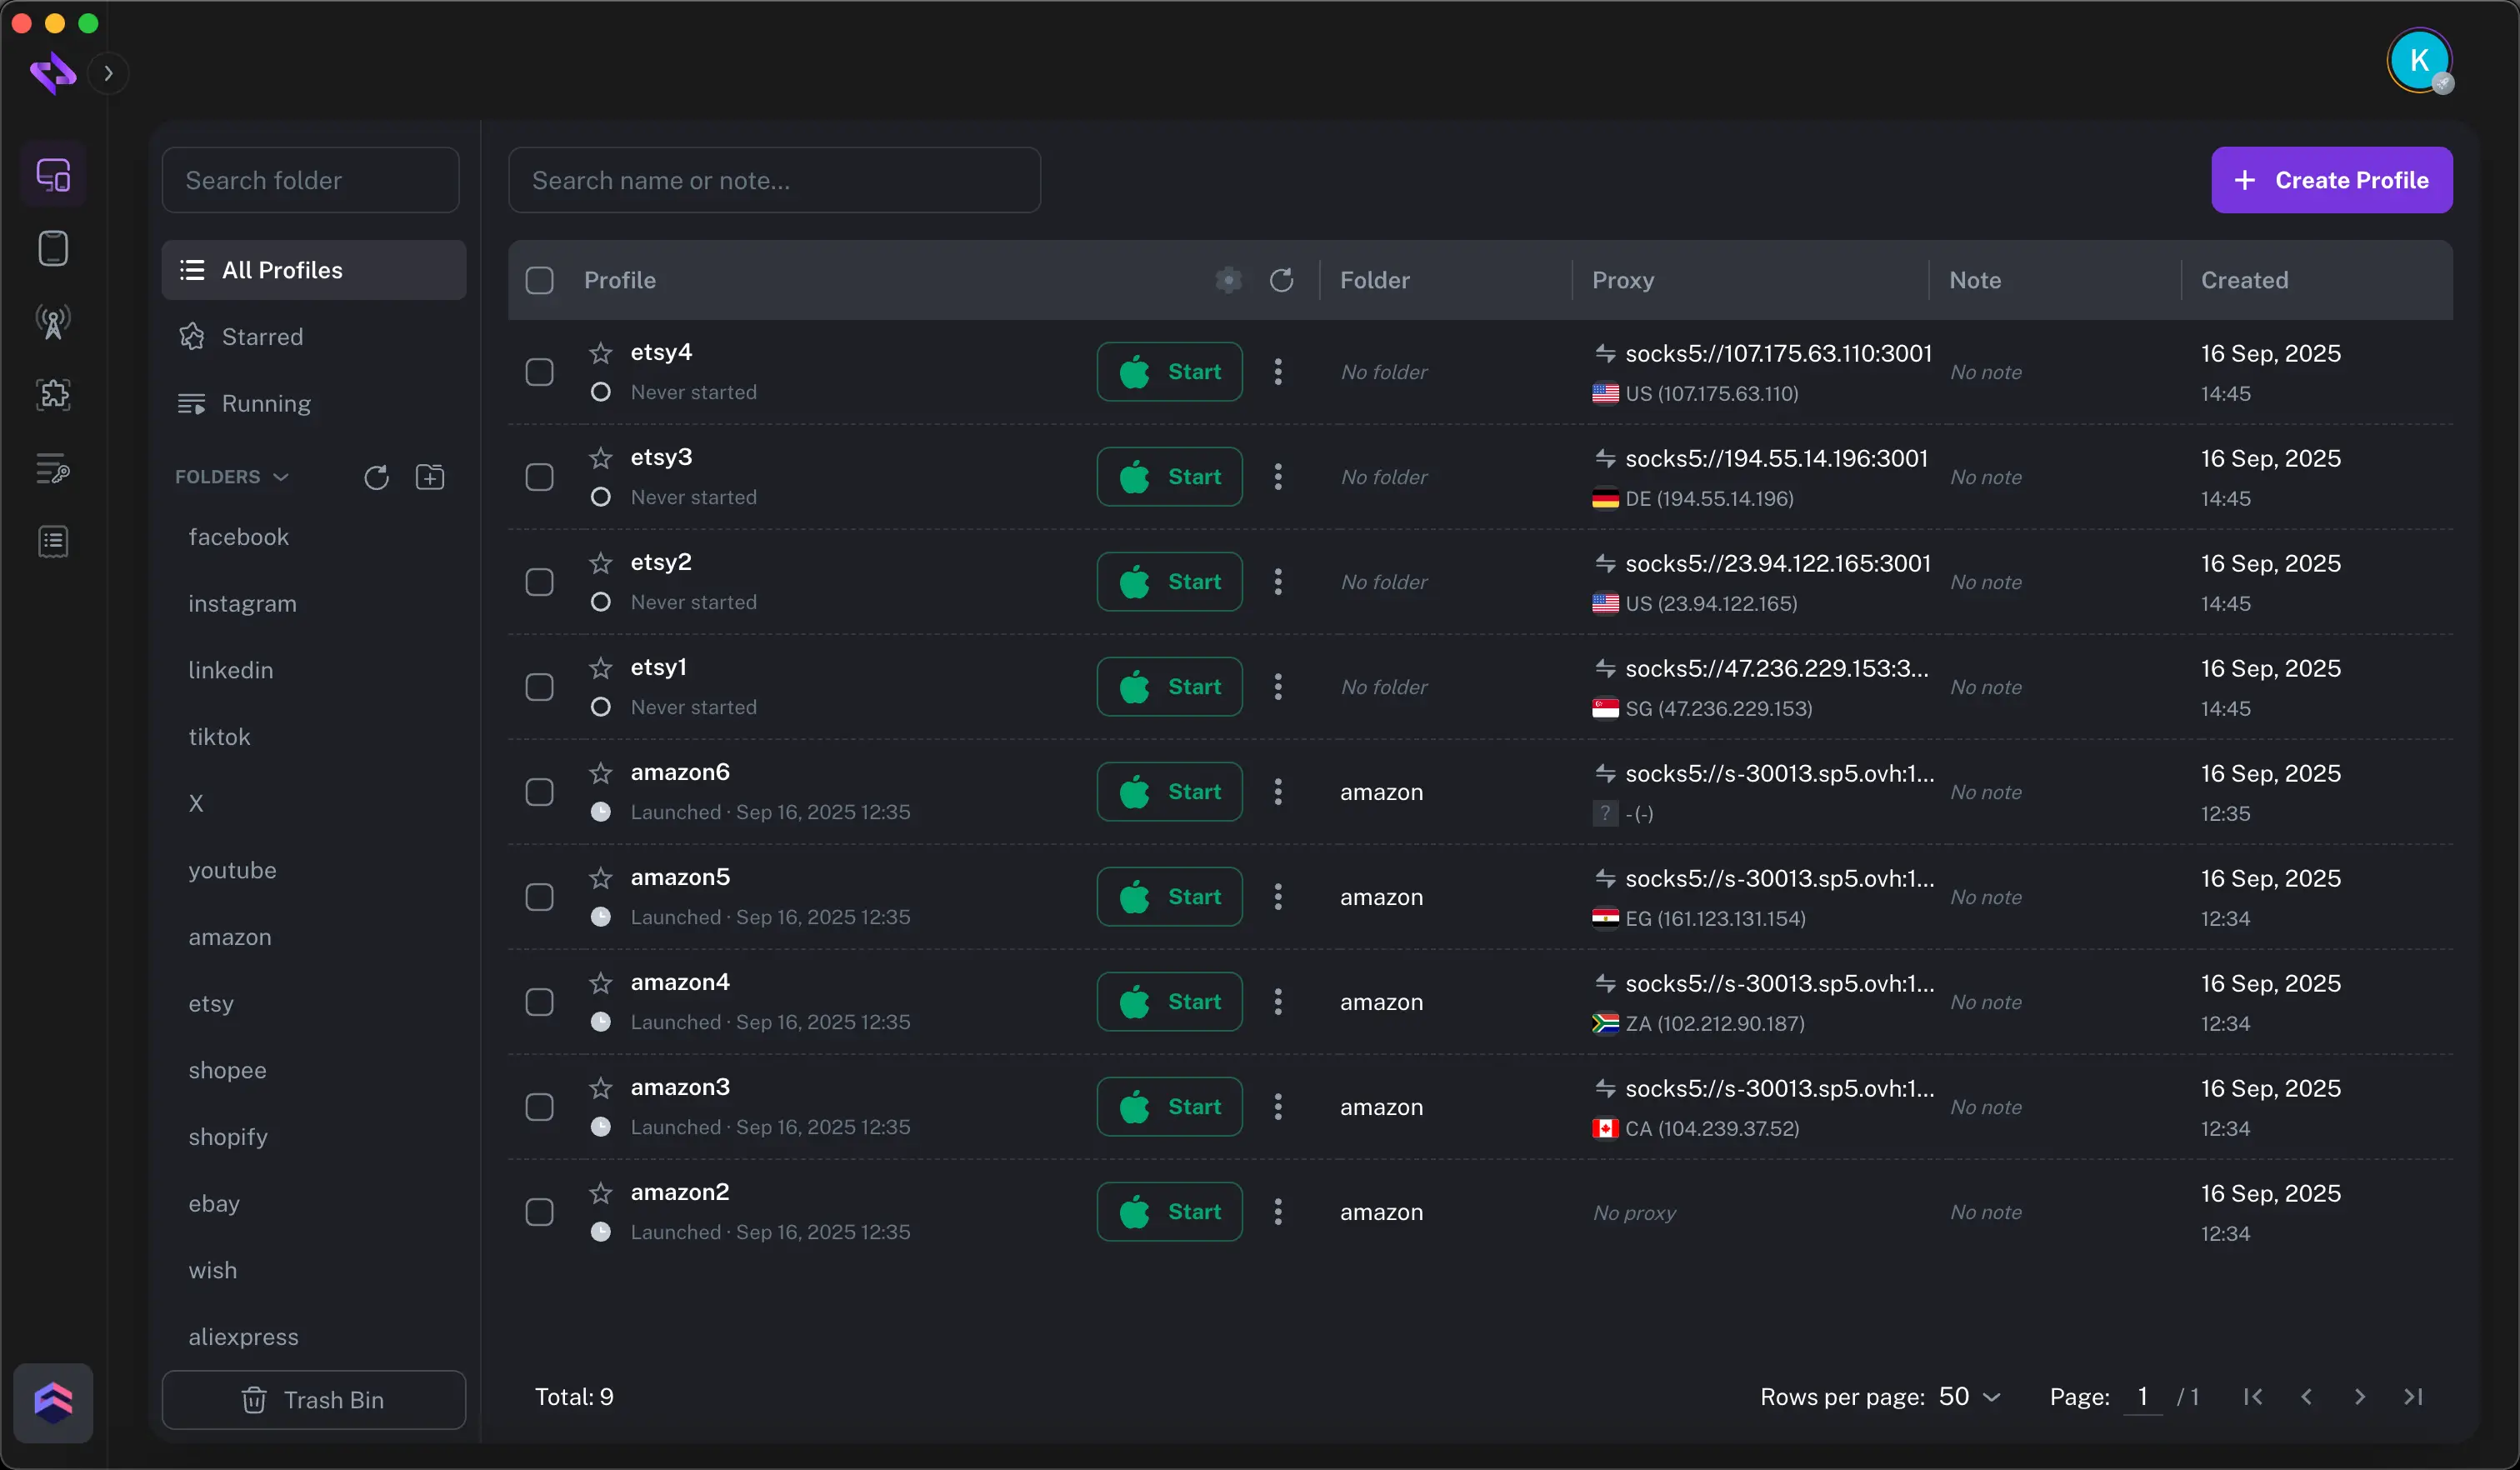Open the facebook folder
The width and height of the screenshot is (2520, 1470).
click(x=238, y=537)
